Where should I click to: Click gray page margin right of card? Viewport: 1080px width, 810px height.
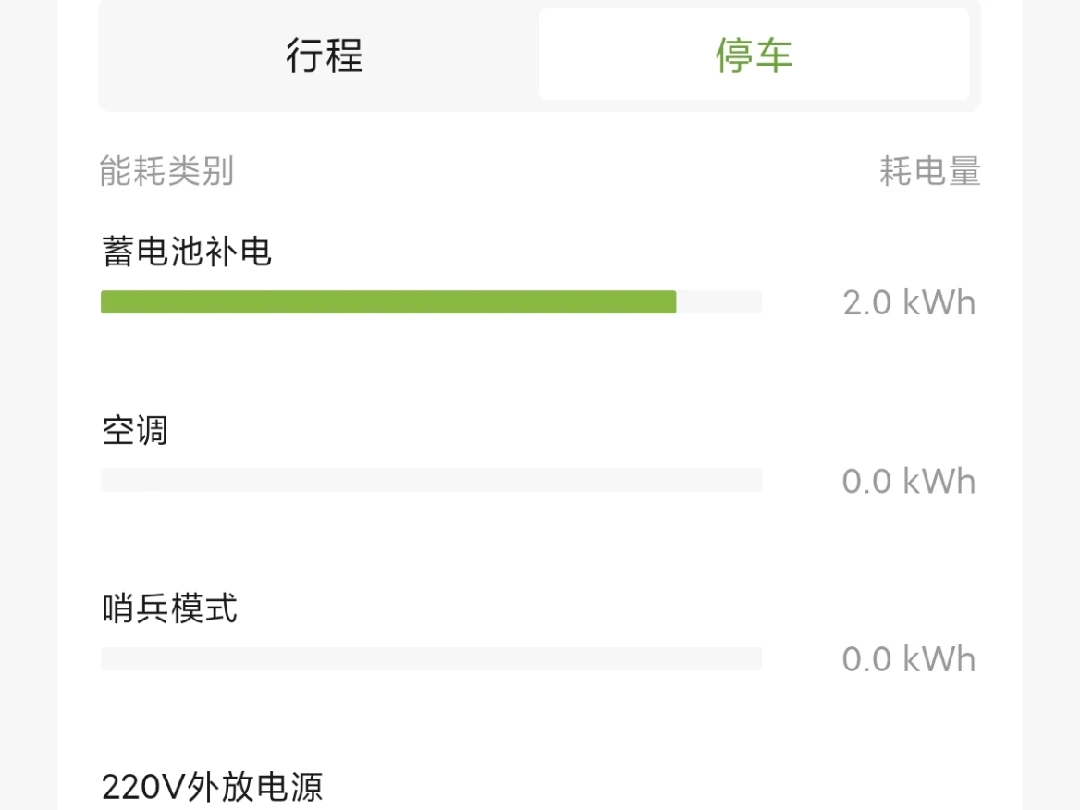pyautogui.click(x=1051, y=400)
